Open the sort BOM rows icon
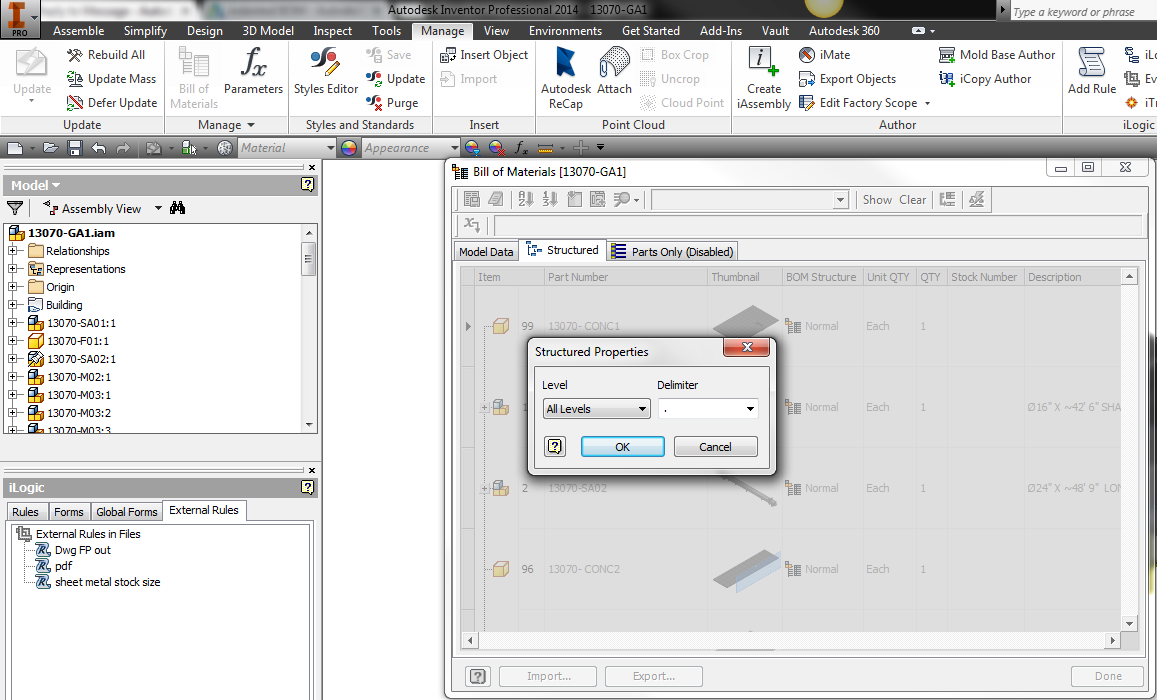Viewport: 1157px width, 700px height. (x=524, y=199)
